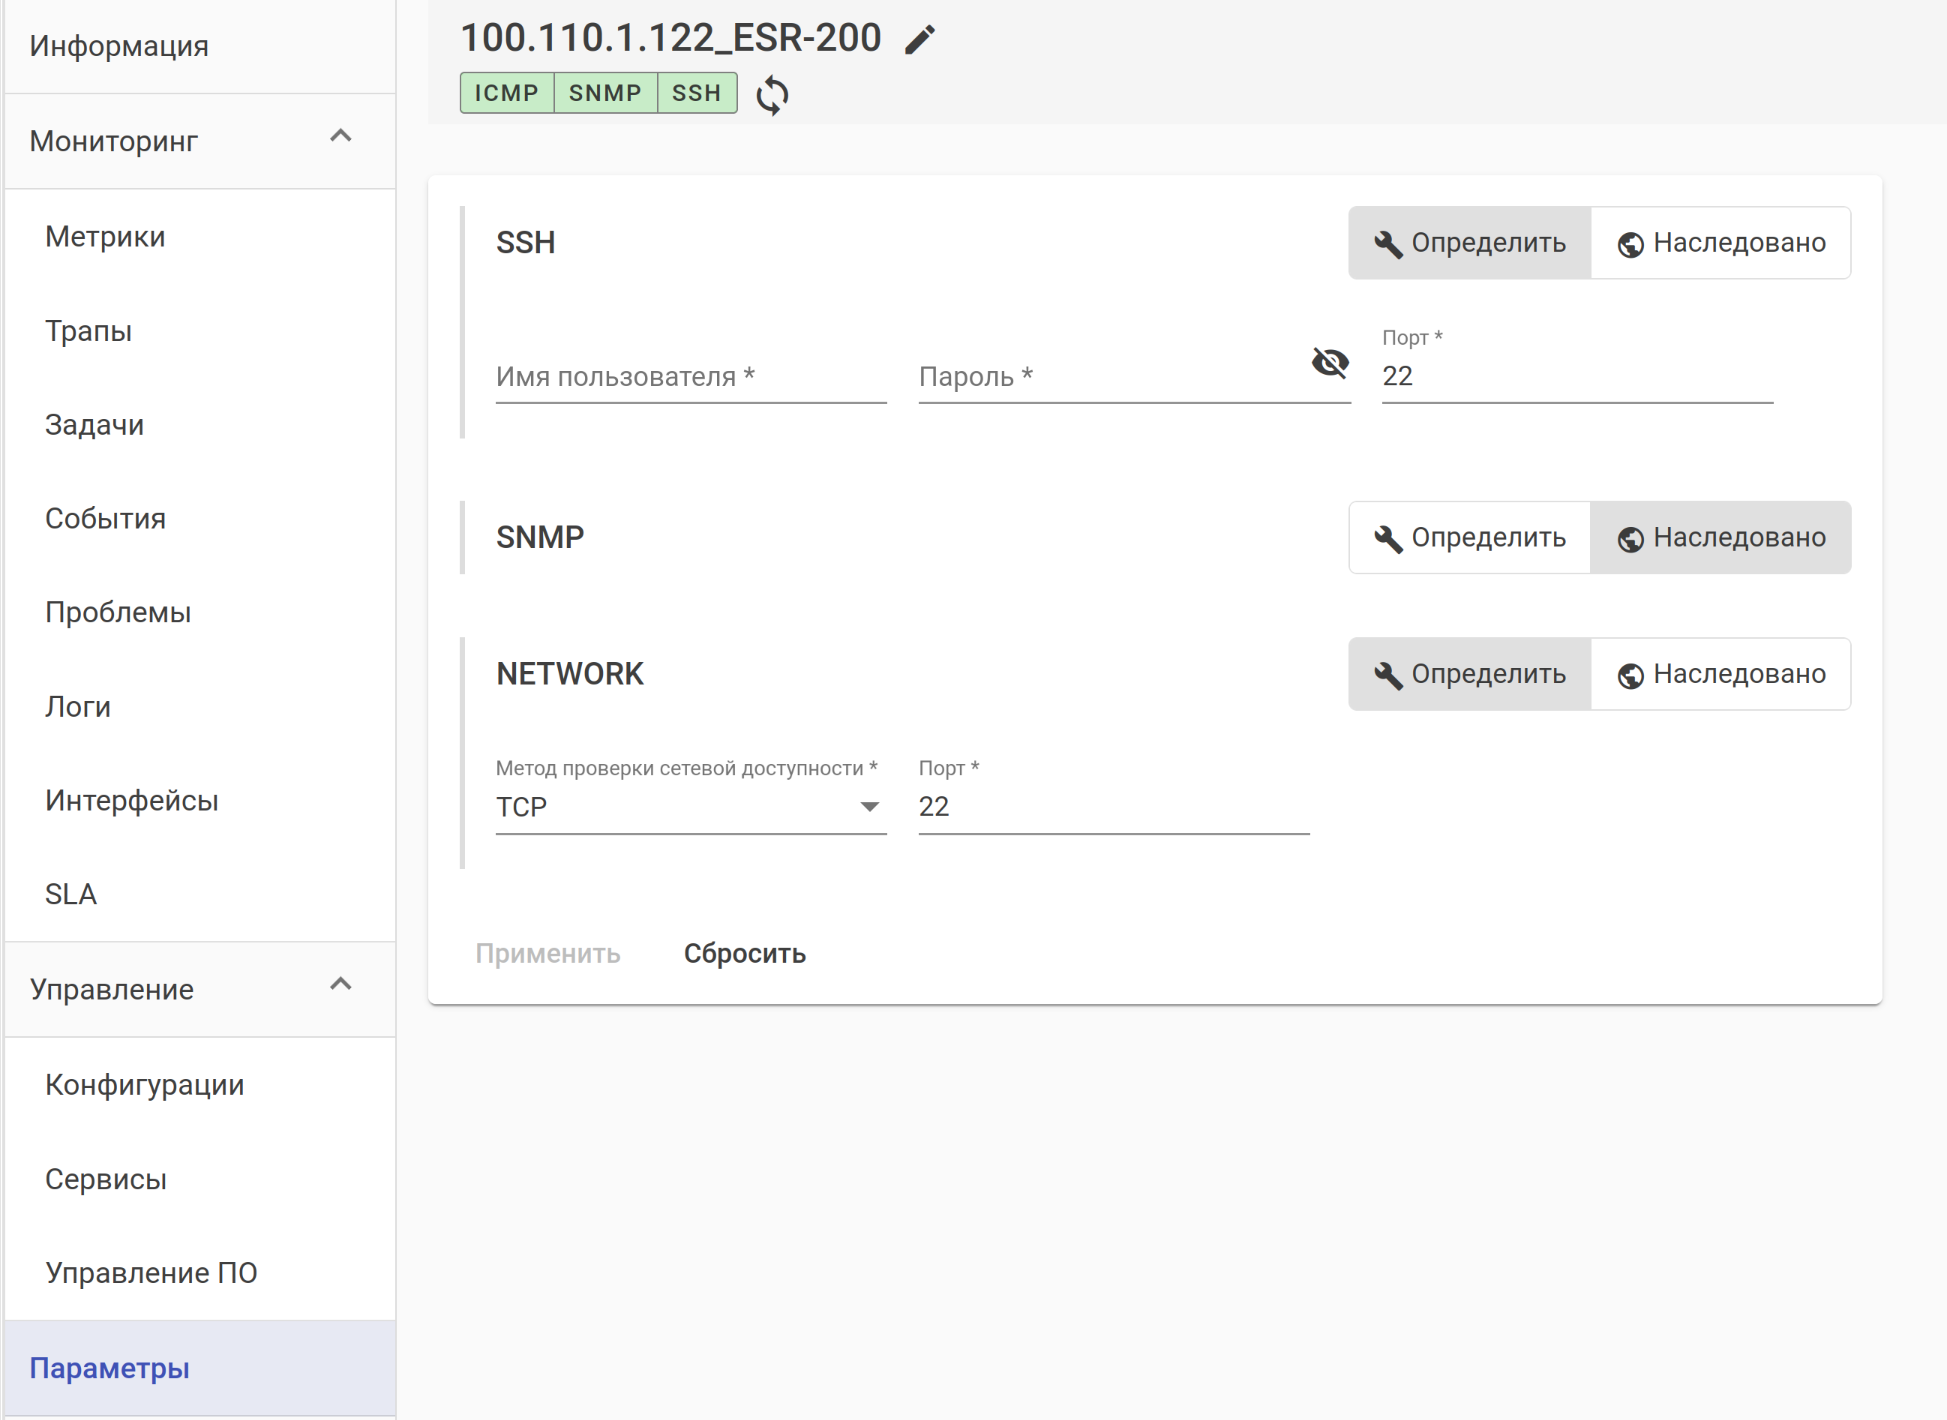Open the Метрики menu item
The image size is (1947, 1420).
(x=105, y=237)
